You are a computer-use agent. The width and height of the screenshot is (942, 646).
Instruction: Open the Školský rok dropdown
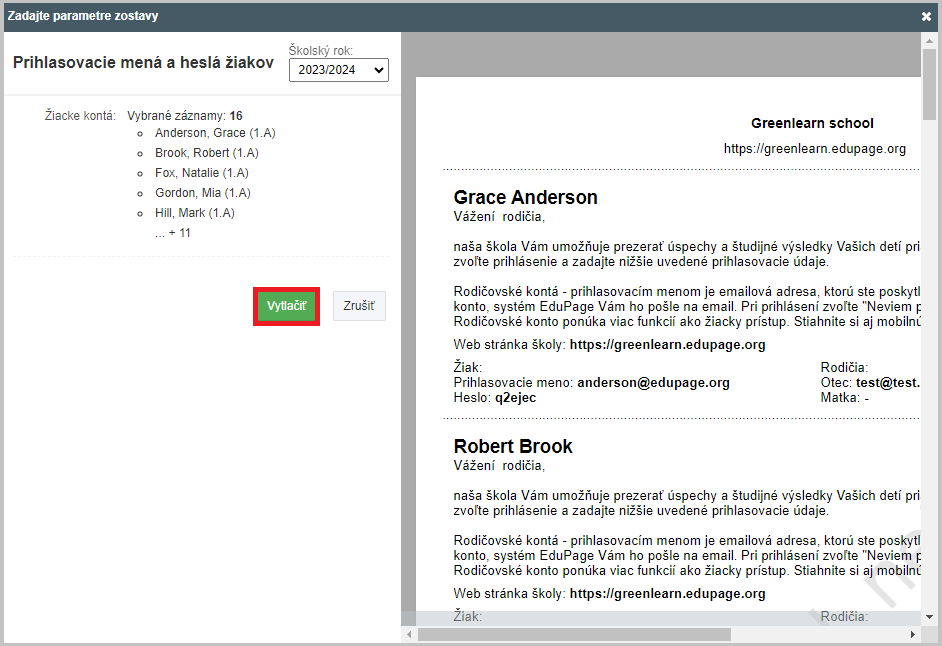point(338,70)
